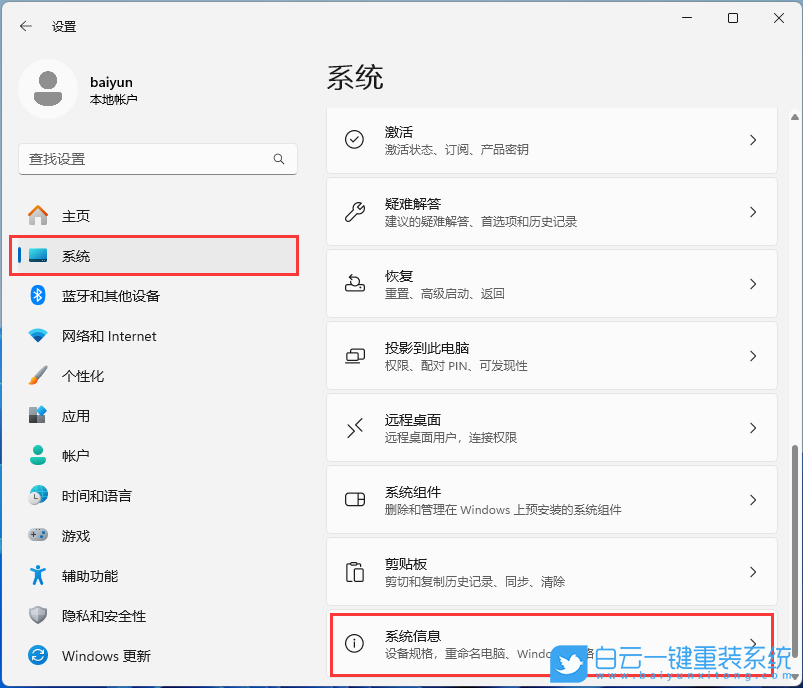Click the 系统组件 components icon

point(354,499)
